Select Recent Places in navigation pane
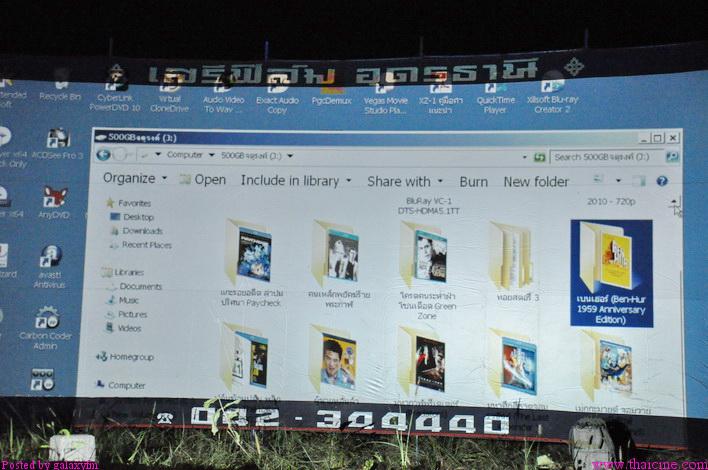708x470 pixels. pyautogui.click(x=140, y=245)
